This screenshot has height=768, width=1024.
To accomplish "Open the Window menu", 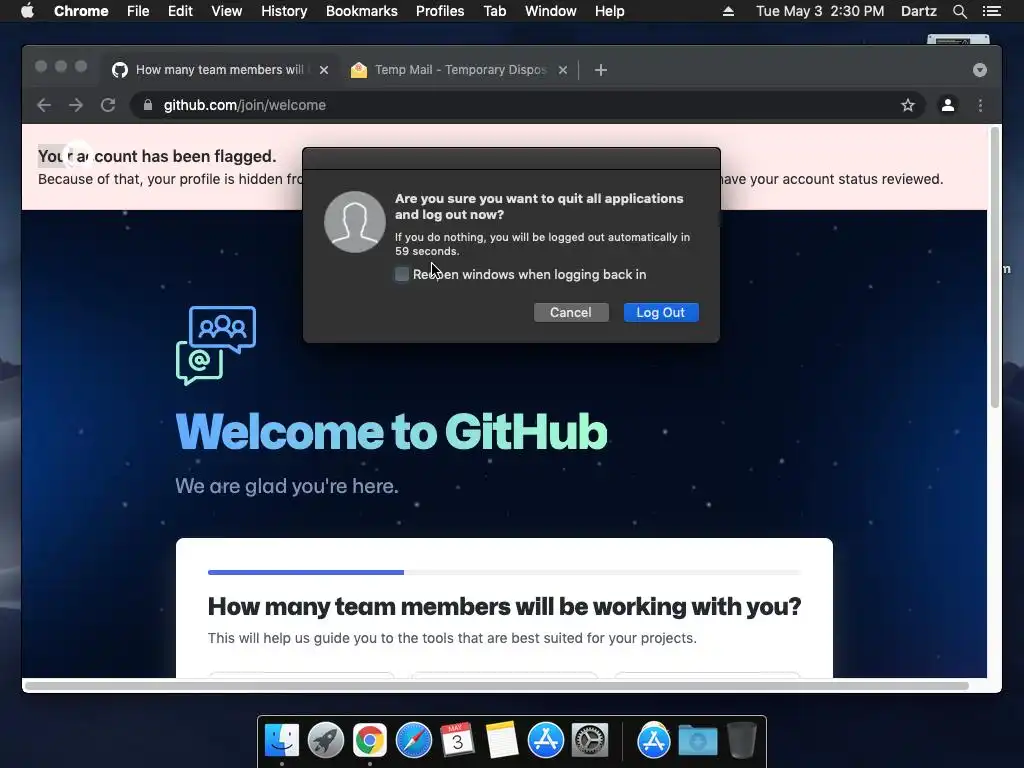I will [x=551, y=11].
